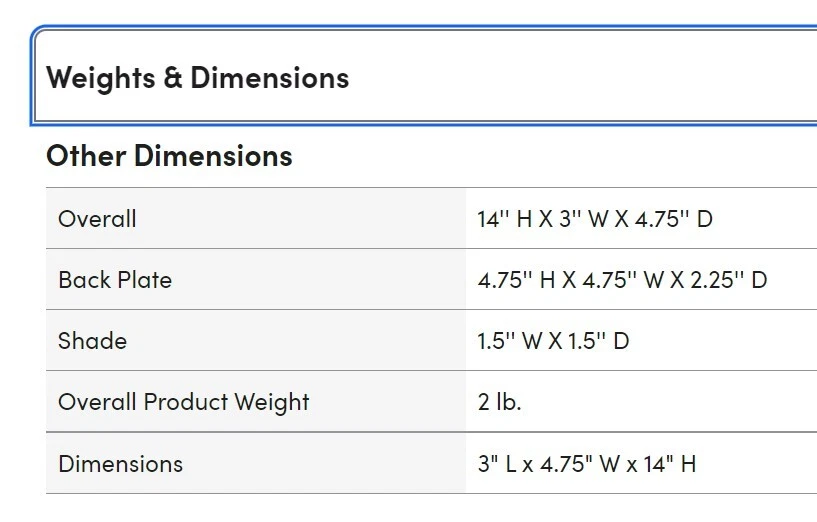Select the "Dimensions" label in the last row
The width and height of the screenshot is (817, 522).
pos(120,464)
